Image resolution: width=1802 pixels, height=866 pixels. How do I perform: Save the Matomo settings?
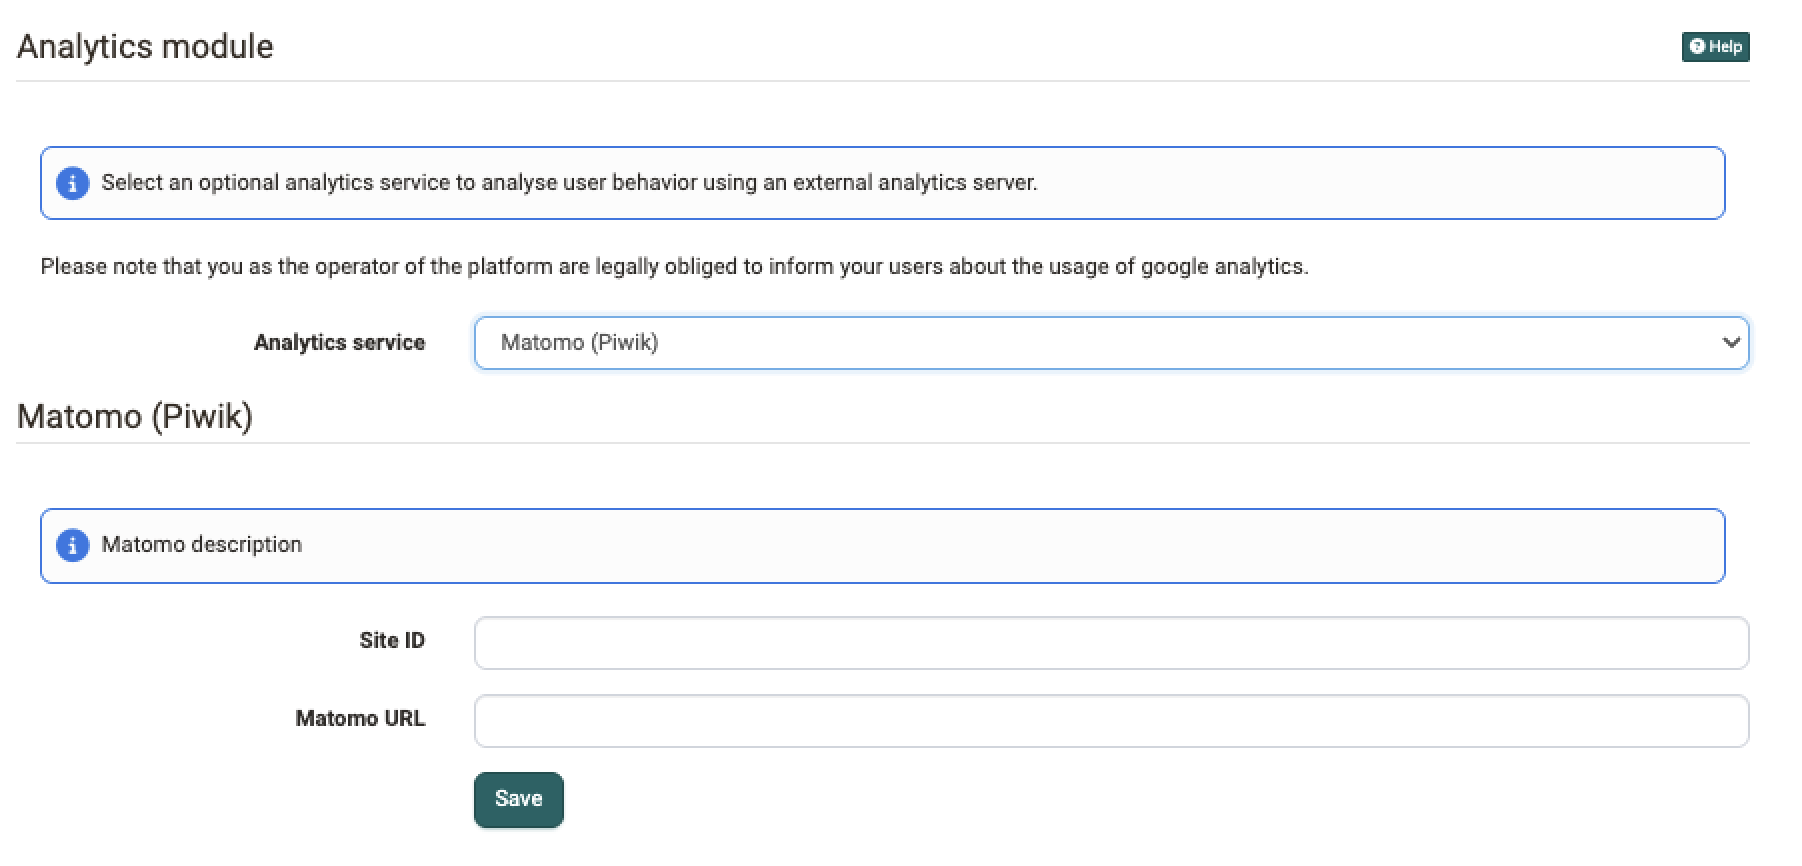[518, 799]
